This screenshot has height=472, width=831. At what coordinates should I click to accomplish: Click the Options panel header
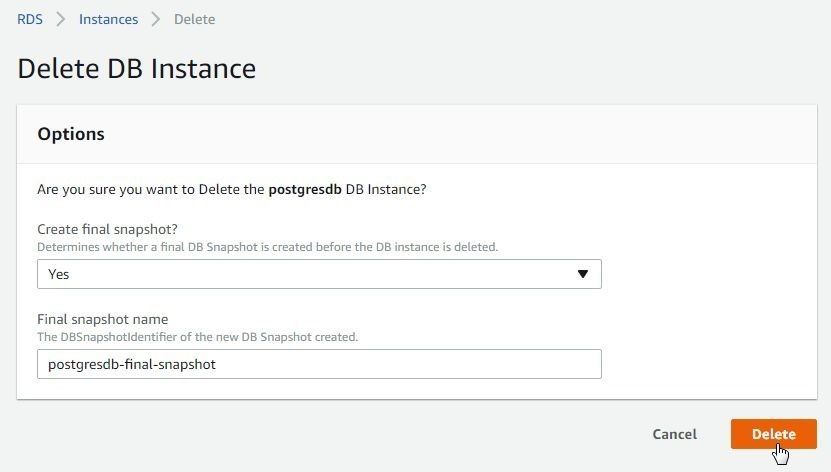(417, 134)
